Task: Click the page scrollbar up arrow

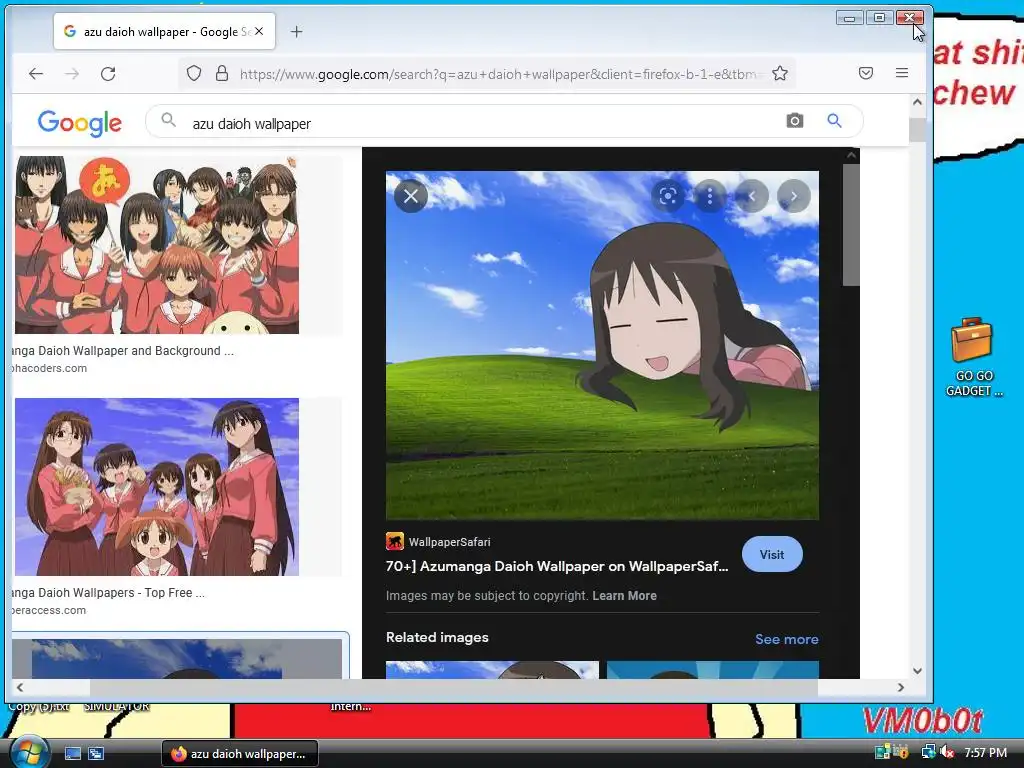Action: [x=917, y=102]
